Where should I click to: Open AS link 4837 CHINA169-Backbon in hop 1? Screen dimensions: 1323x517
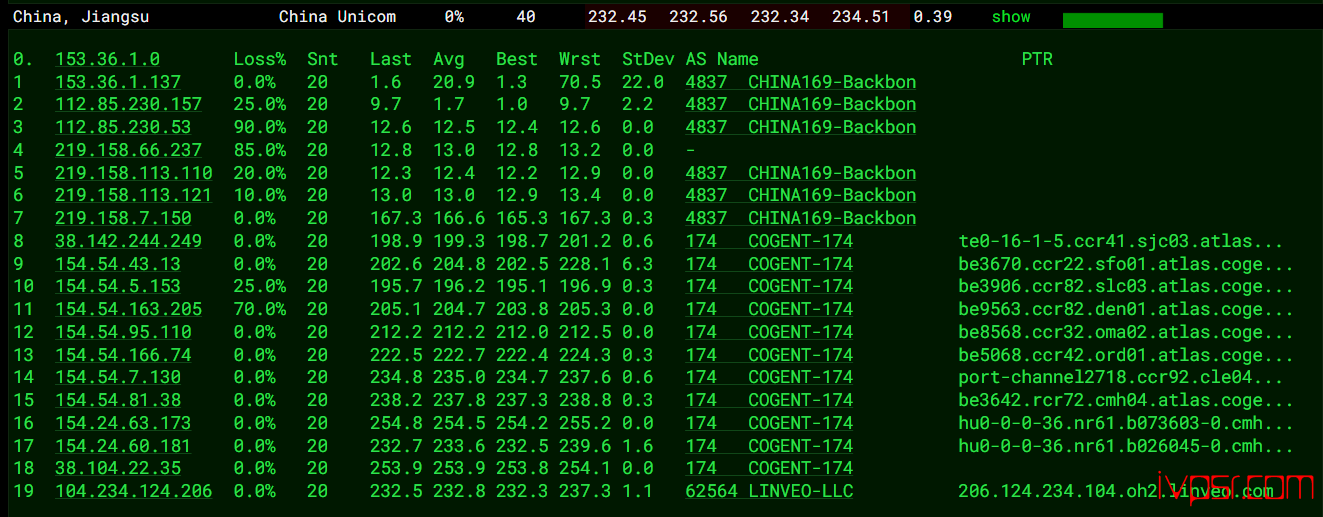pyautogui.click(x=801, y=82)
